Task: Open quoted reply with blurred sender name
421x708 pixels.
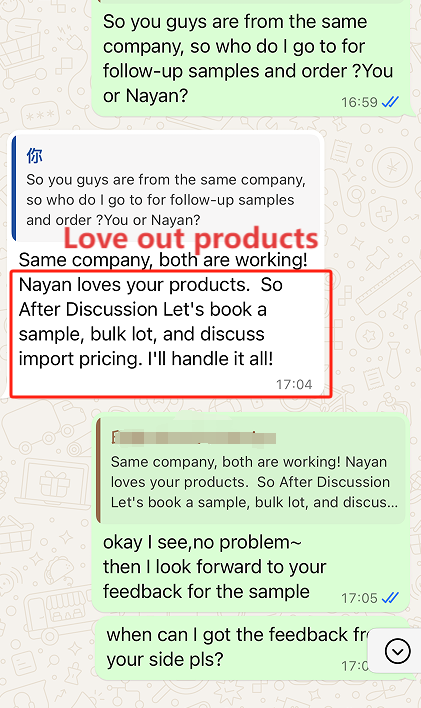Action: point(252,469)
